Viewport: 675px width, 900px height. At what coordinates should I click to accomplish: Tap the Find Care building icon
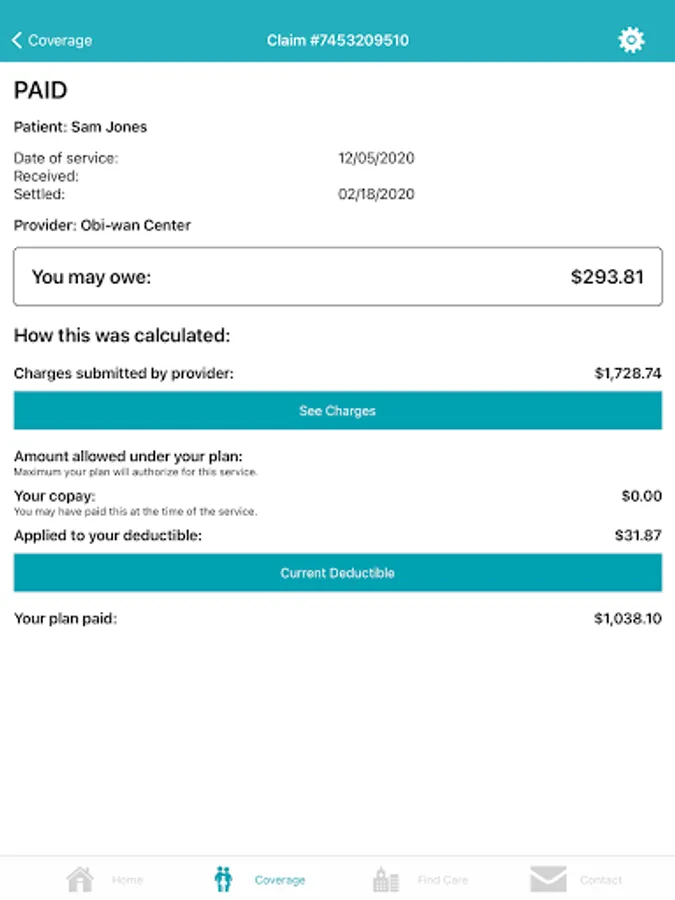pos(386,879)
